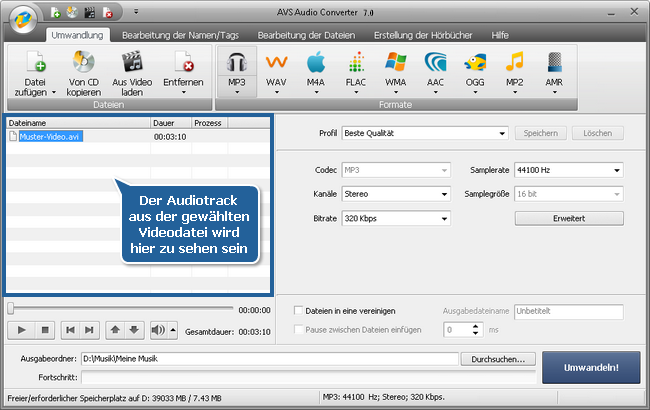Image resolution: width=650 pixels, height=410 pixels.
Task: Play the selected audio track
Action: click(21, 330)
